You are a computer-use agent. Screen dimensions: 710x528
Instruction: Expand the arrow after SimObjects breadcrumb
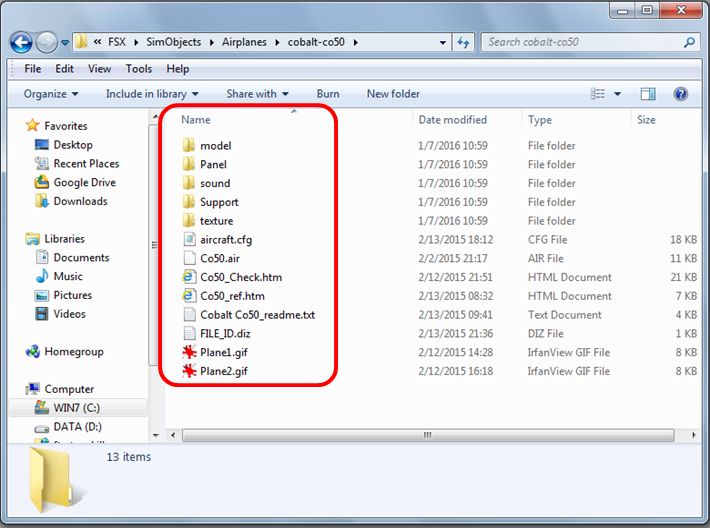coord(211,43)
